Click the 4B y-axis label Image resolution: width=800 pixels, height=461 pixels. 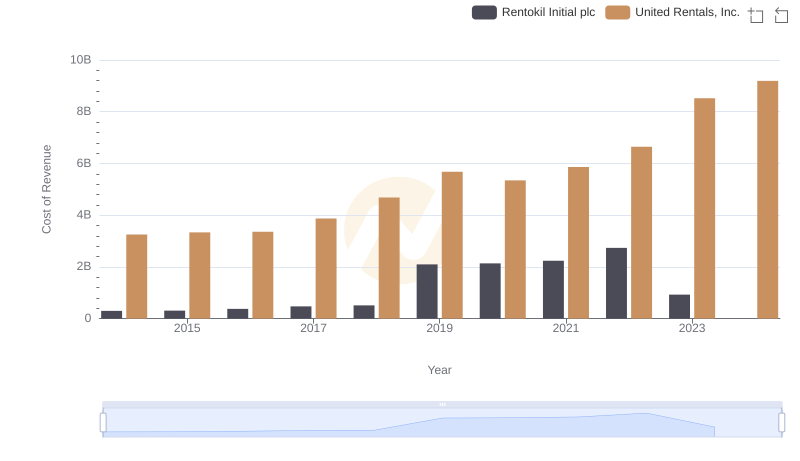pos(84,215)
